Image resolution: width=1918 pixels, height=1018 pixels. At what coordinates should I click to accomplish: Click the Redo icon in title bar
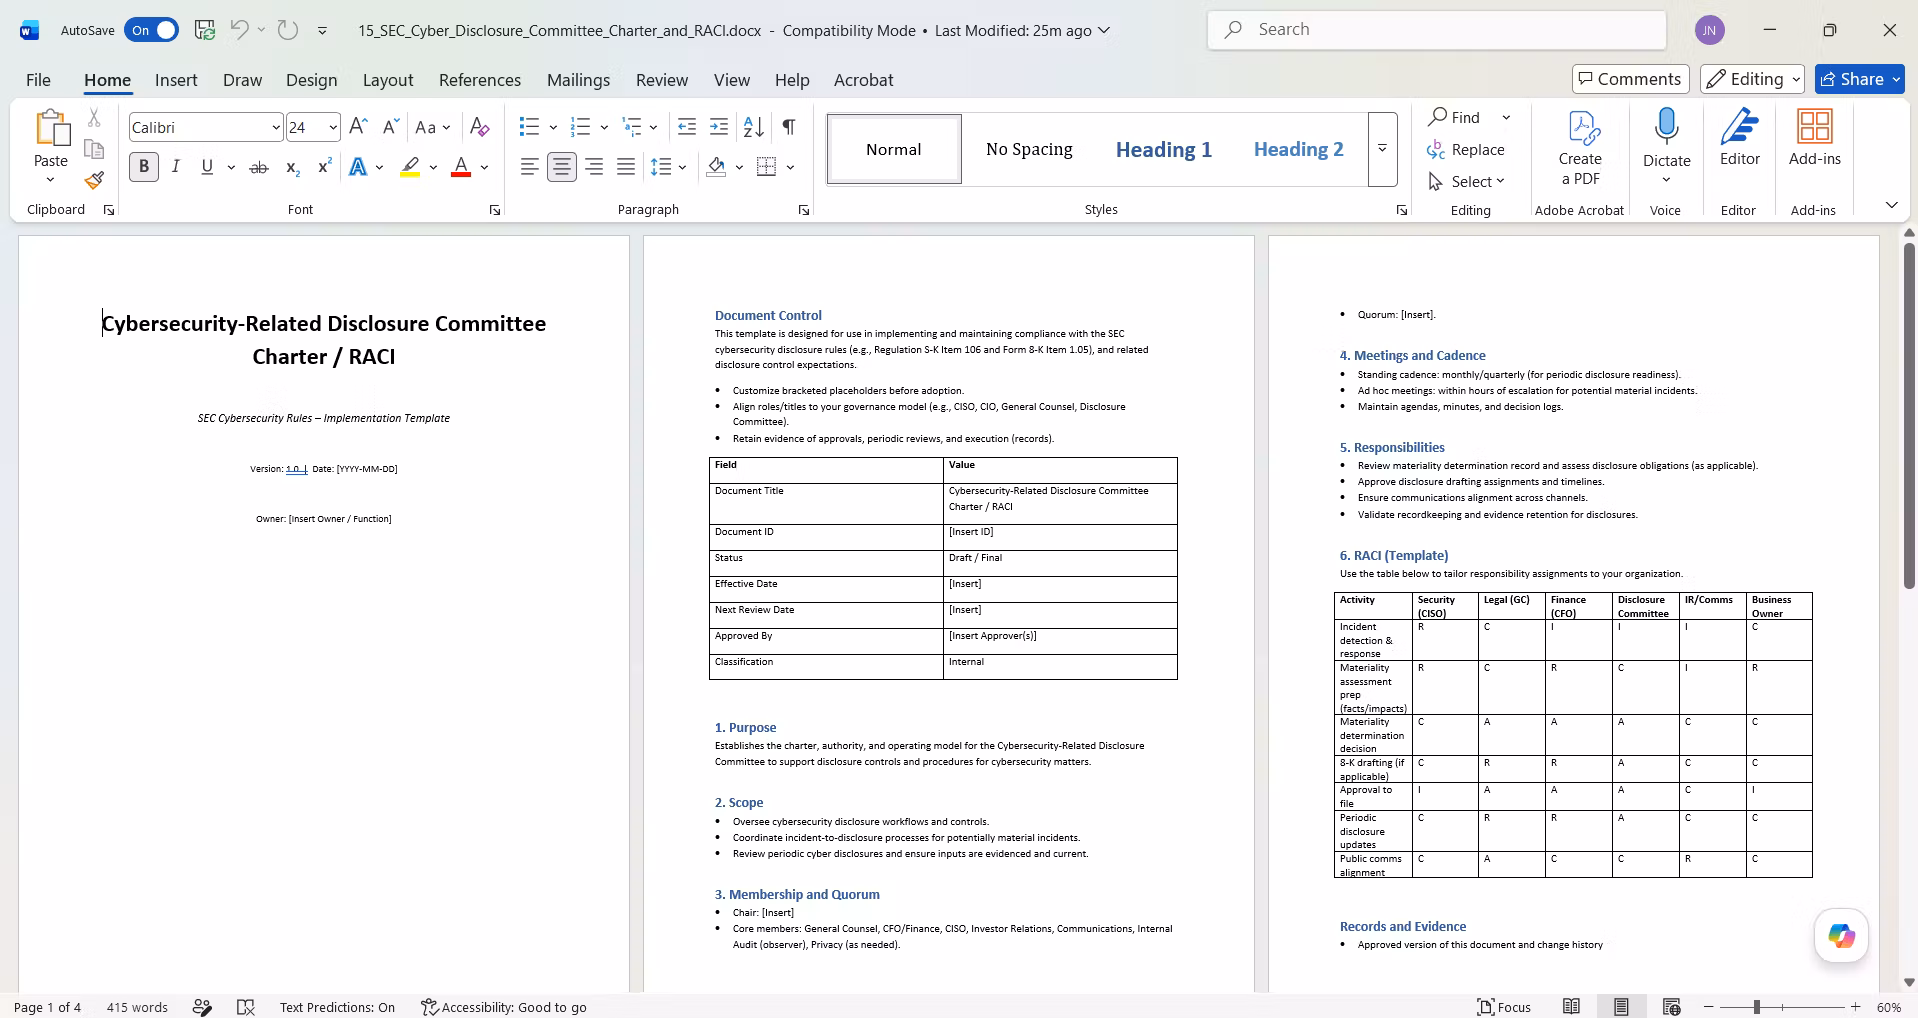288,30
